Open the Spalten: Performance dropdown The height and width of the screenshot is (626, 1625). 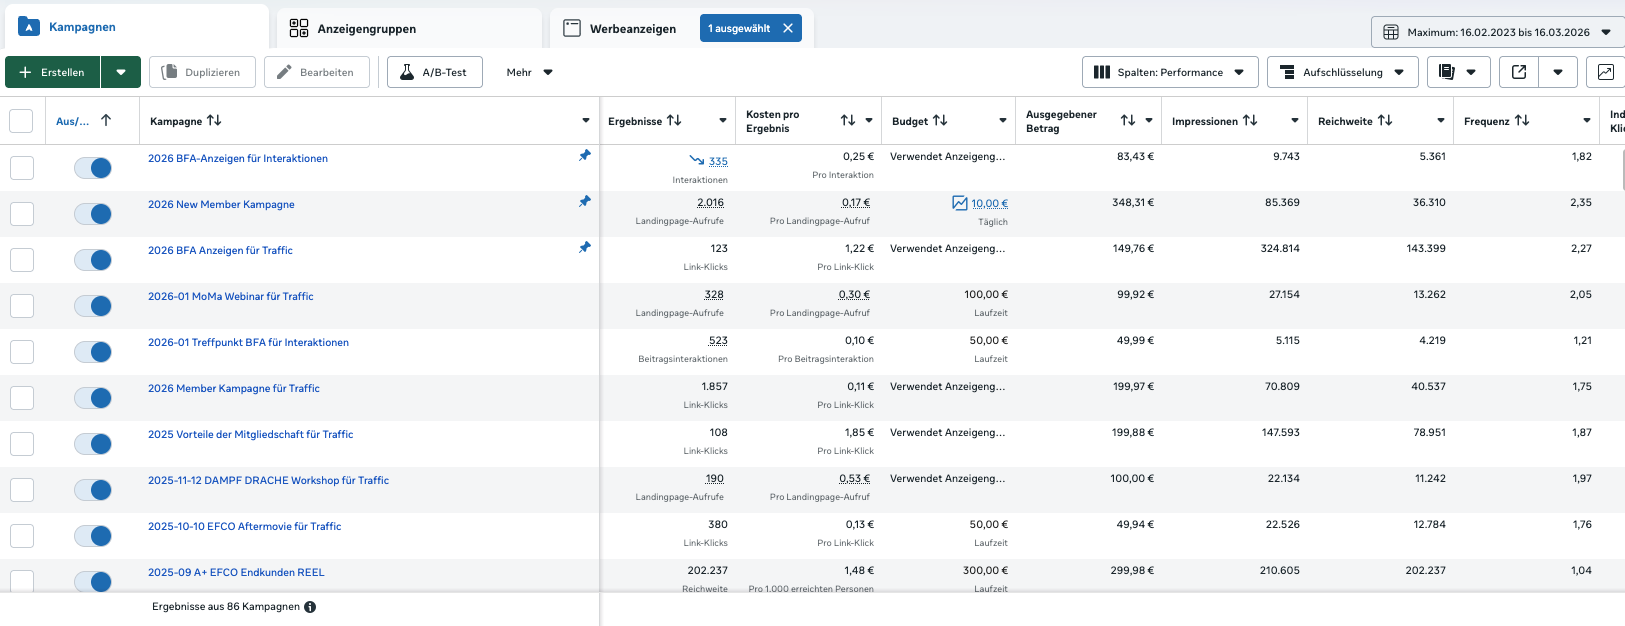(x=1169, y=72)
